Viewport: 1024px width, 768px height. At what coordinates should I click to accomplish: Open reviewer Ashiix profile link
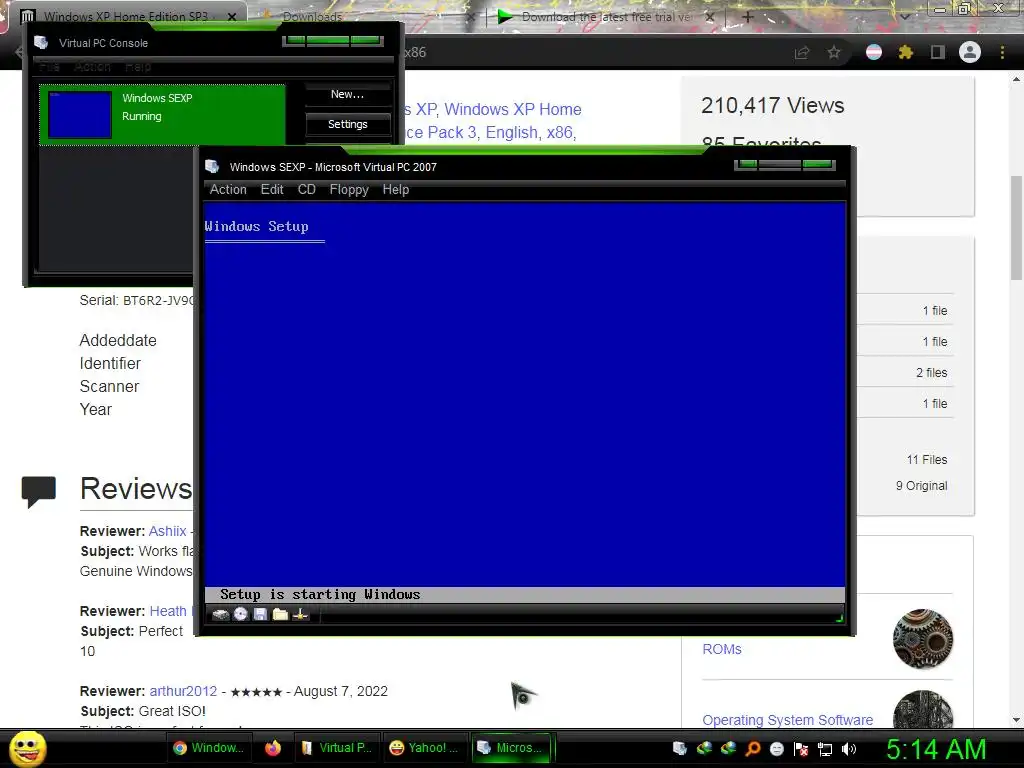167,531
